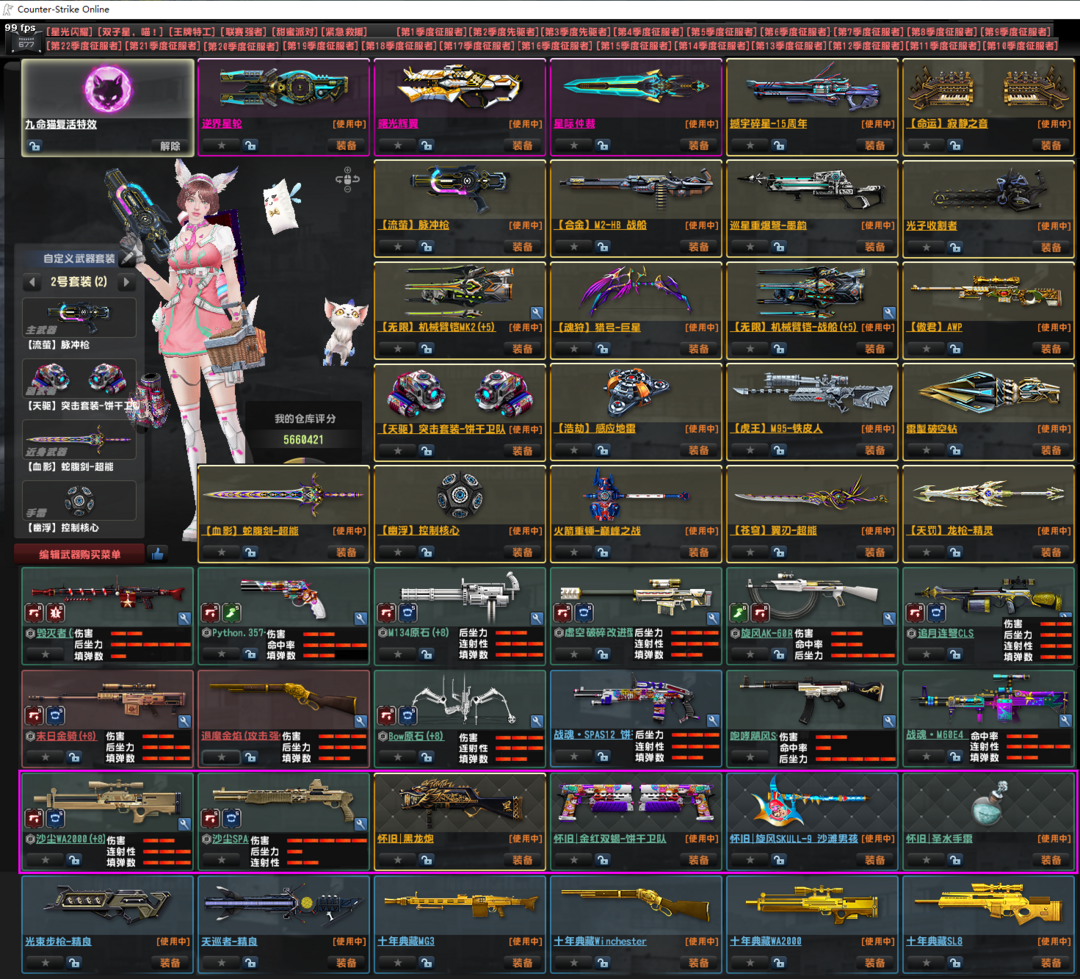This screenshot has height=979, width=1080.
Task: Click the wrench icon on Bow原石 card
Action: (536, 721)
